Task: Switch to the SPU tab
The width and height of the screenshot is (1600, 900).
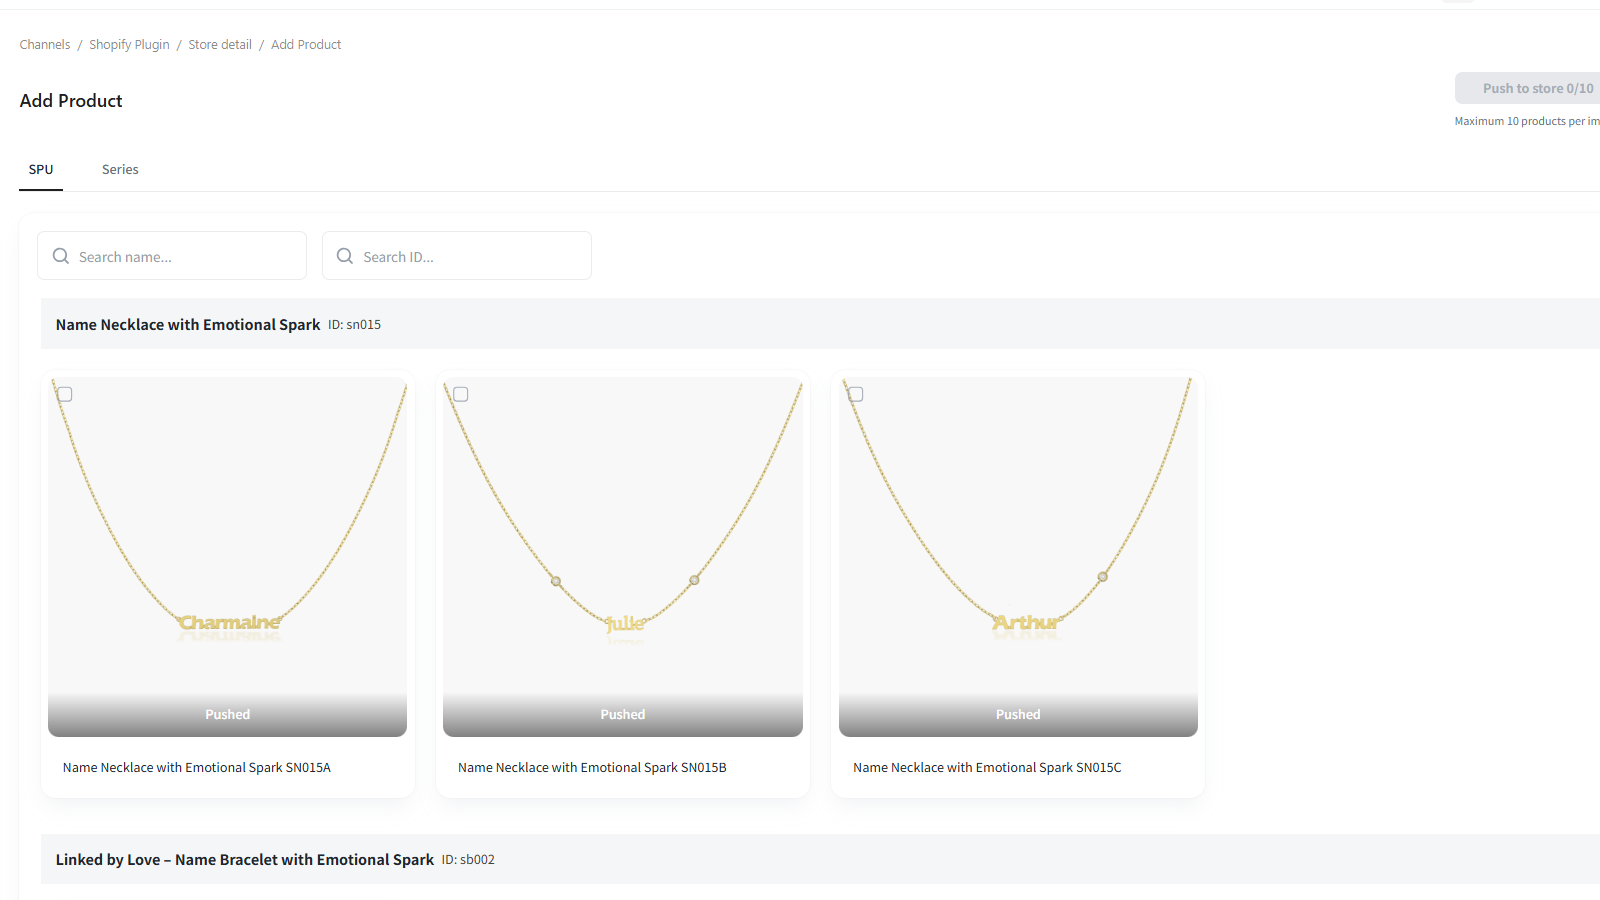Action: 41,169
